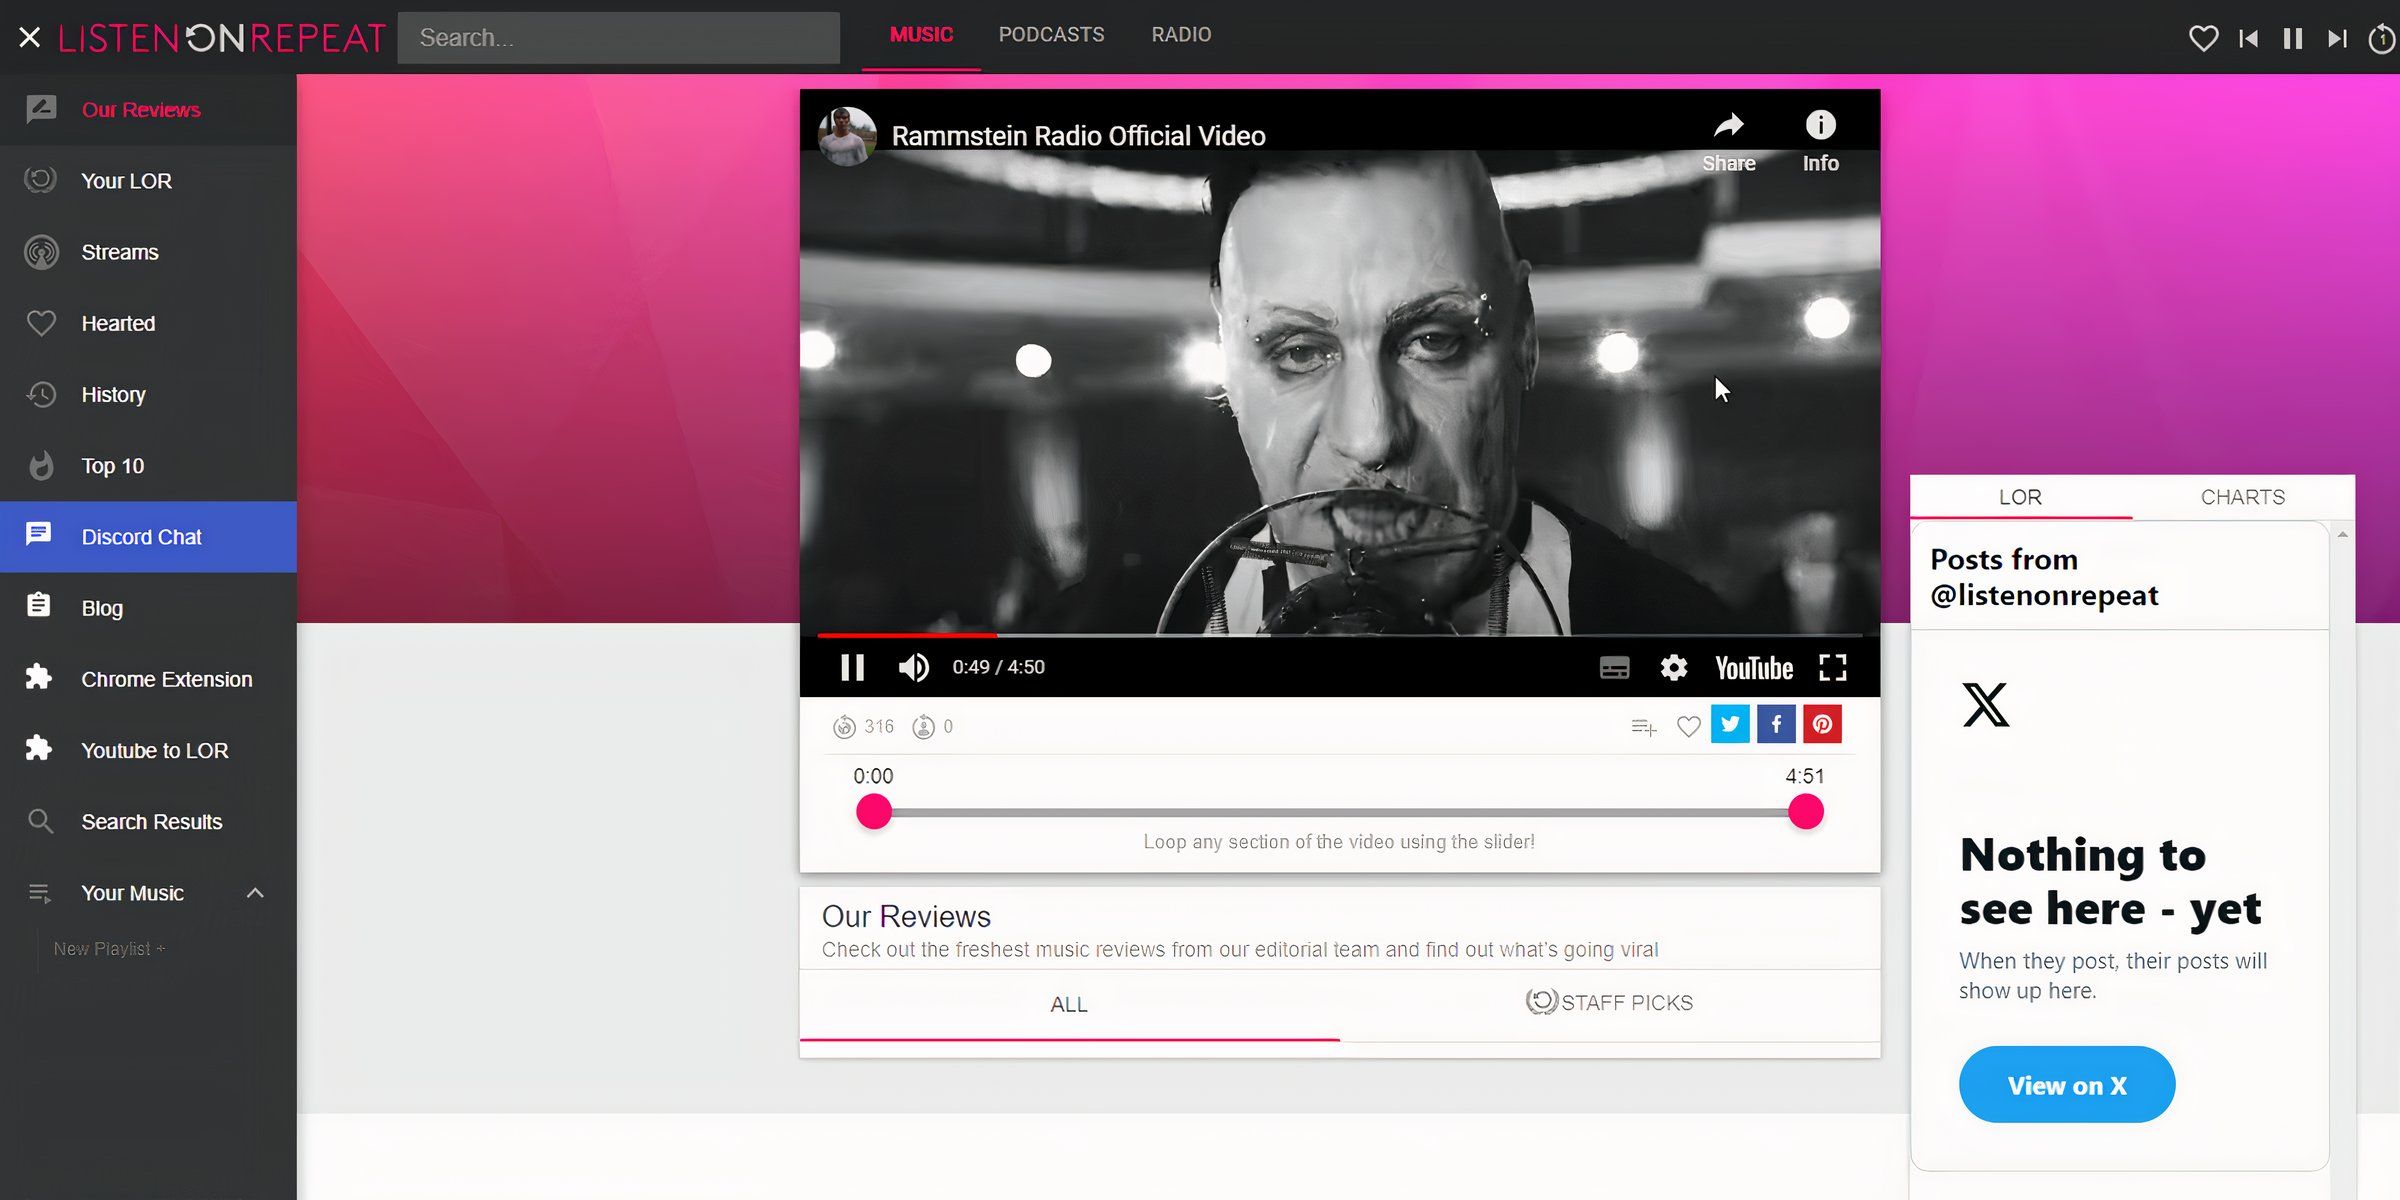
Task: Open YouTube settings gear menu
Action: (x=1673, y=666)
